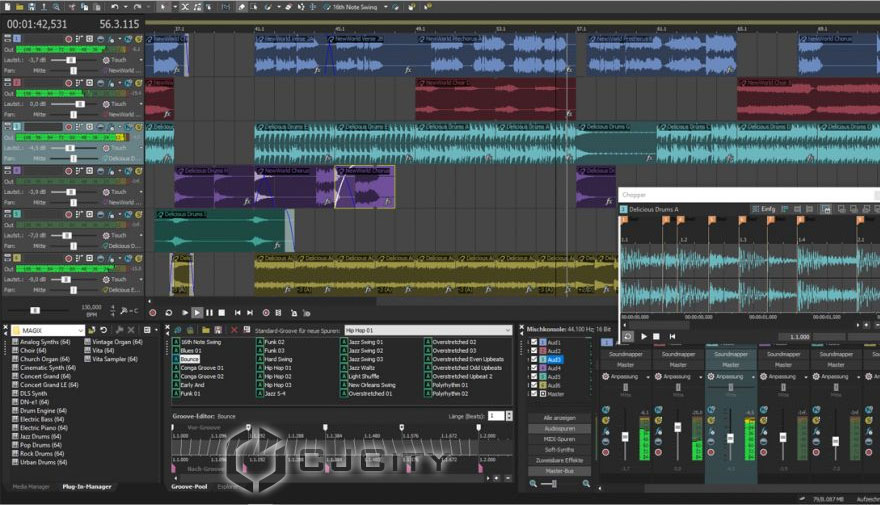
Task: Switch to the Media Manager tab
Action: tap(32, 487)
